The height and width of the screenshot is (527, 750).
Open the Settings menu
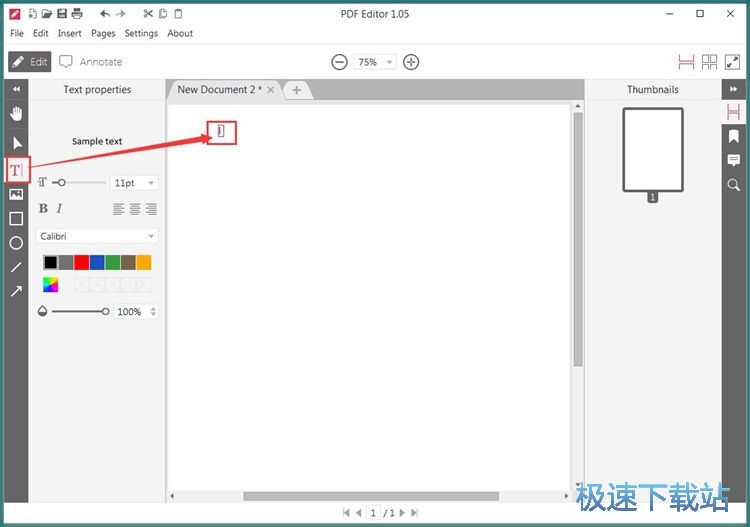point(141,33)
